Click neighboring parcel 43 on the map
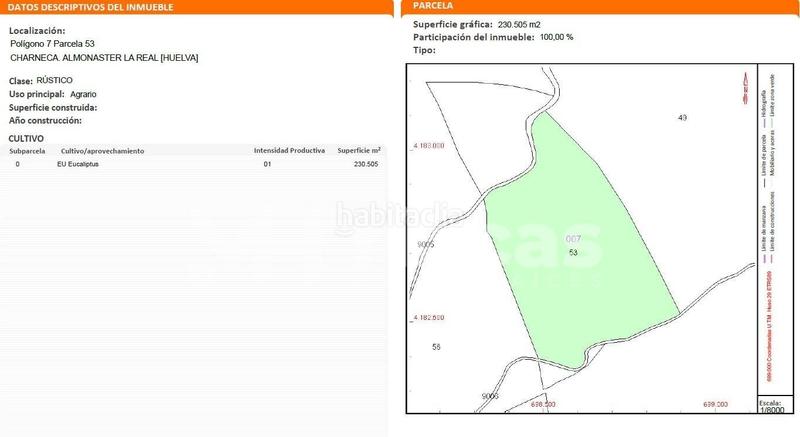 pyautogui.click(x=682, y=118)
